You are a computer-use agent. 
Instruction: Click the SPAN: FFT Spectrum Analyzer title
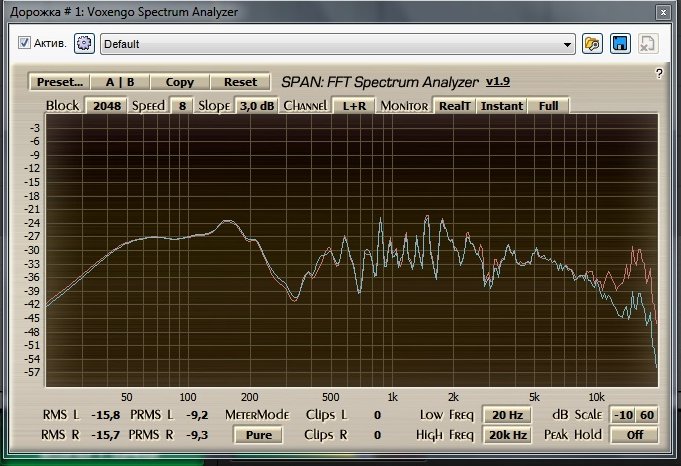point(380,82)
